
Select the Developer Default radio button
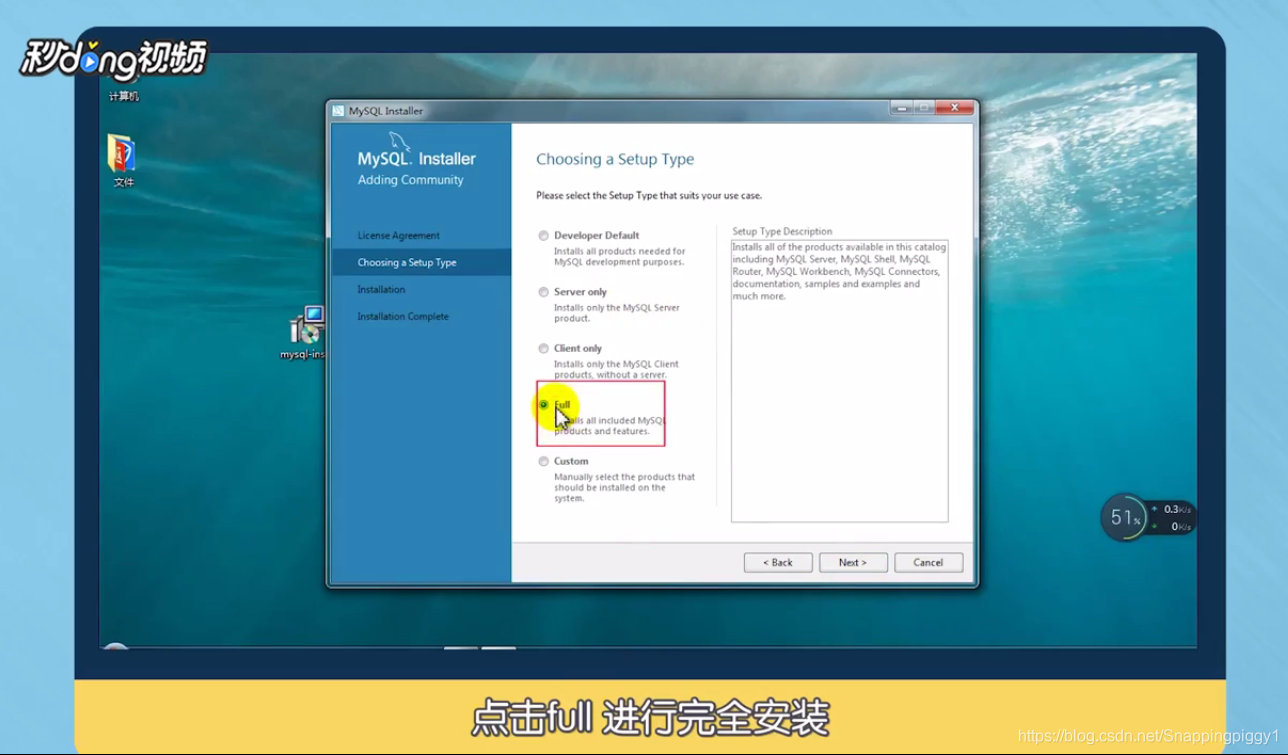(544, 236)
